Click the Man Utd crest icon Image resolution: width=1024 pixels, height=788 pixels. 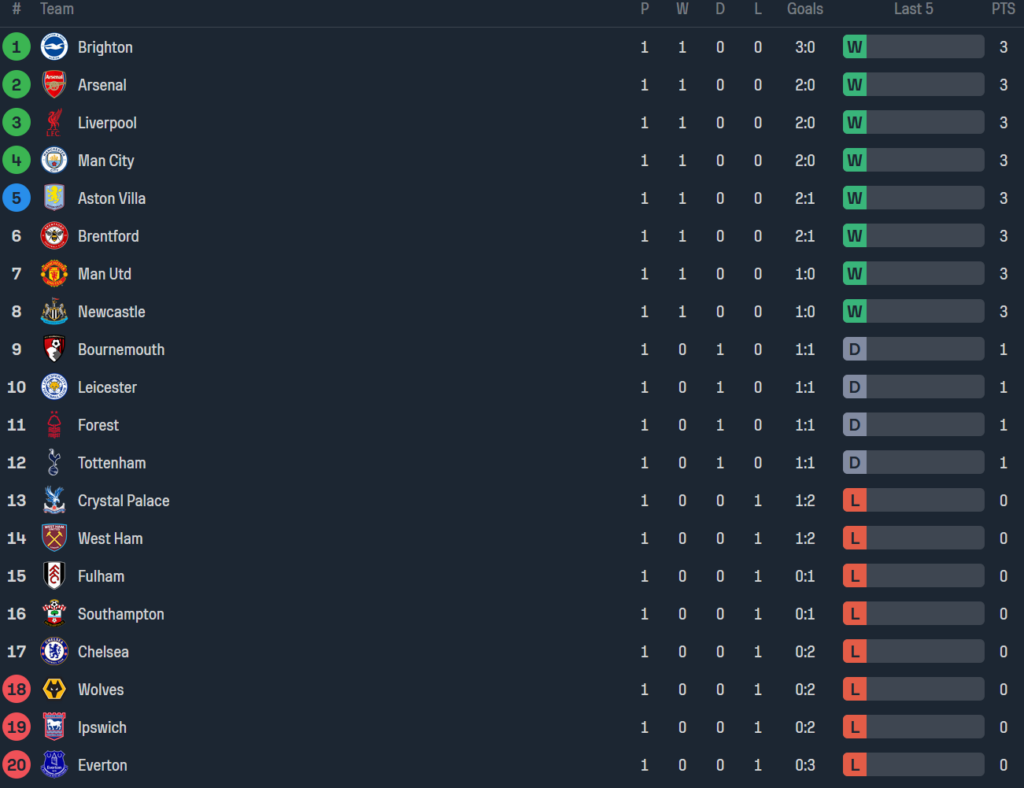pyautogui.click(x=54, y=274)
